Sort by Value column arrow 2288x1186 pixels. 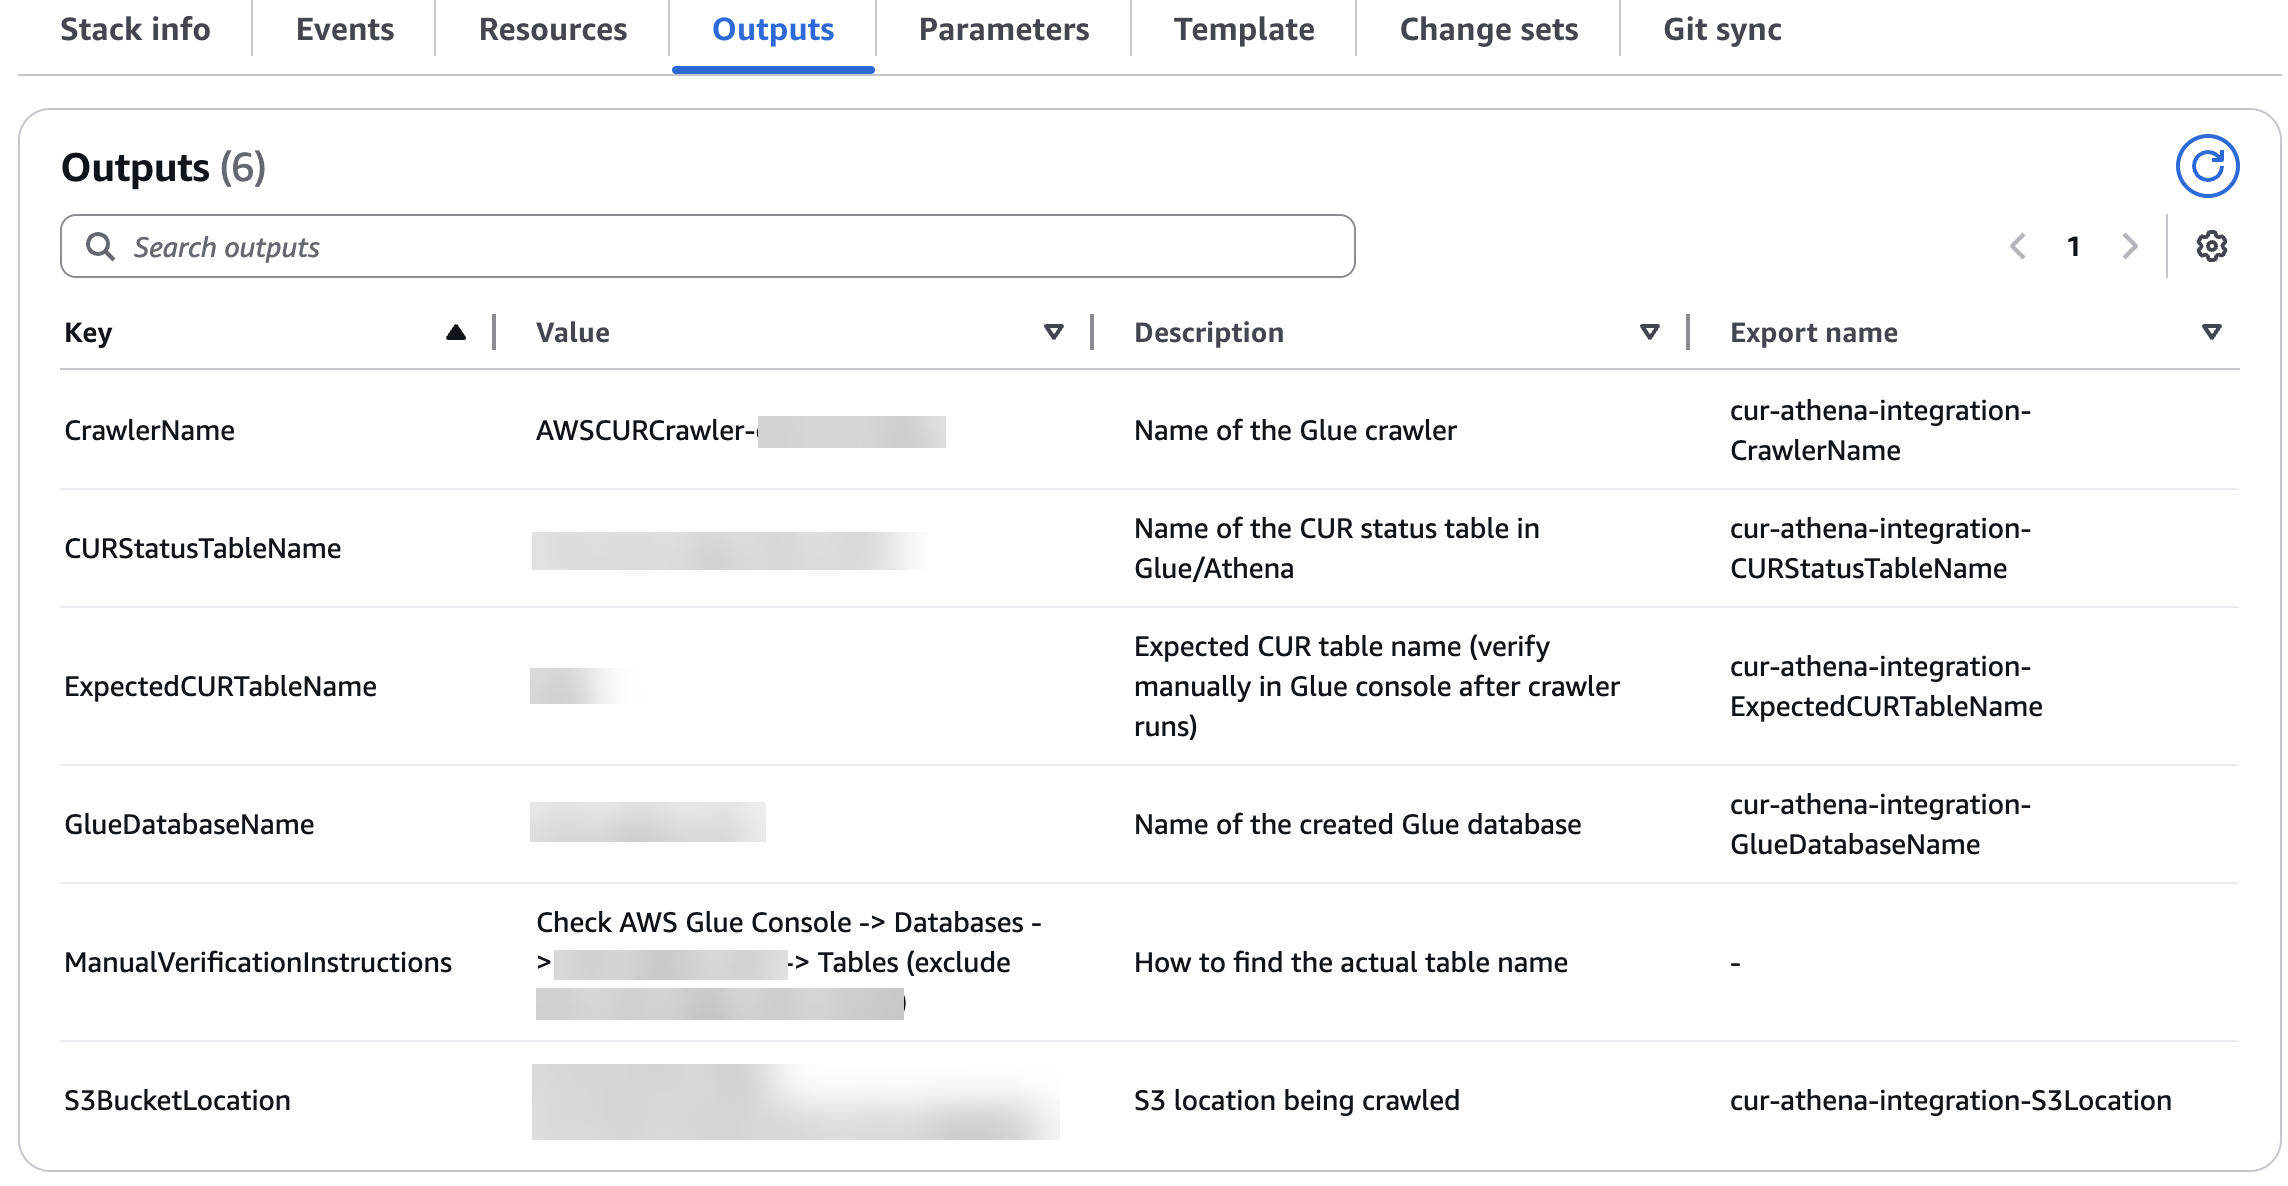[1053, 332]
